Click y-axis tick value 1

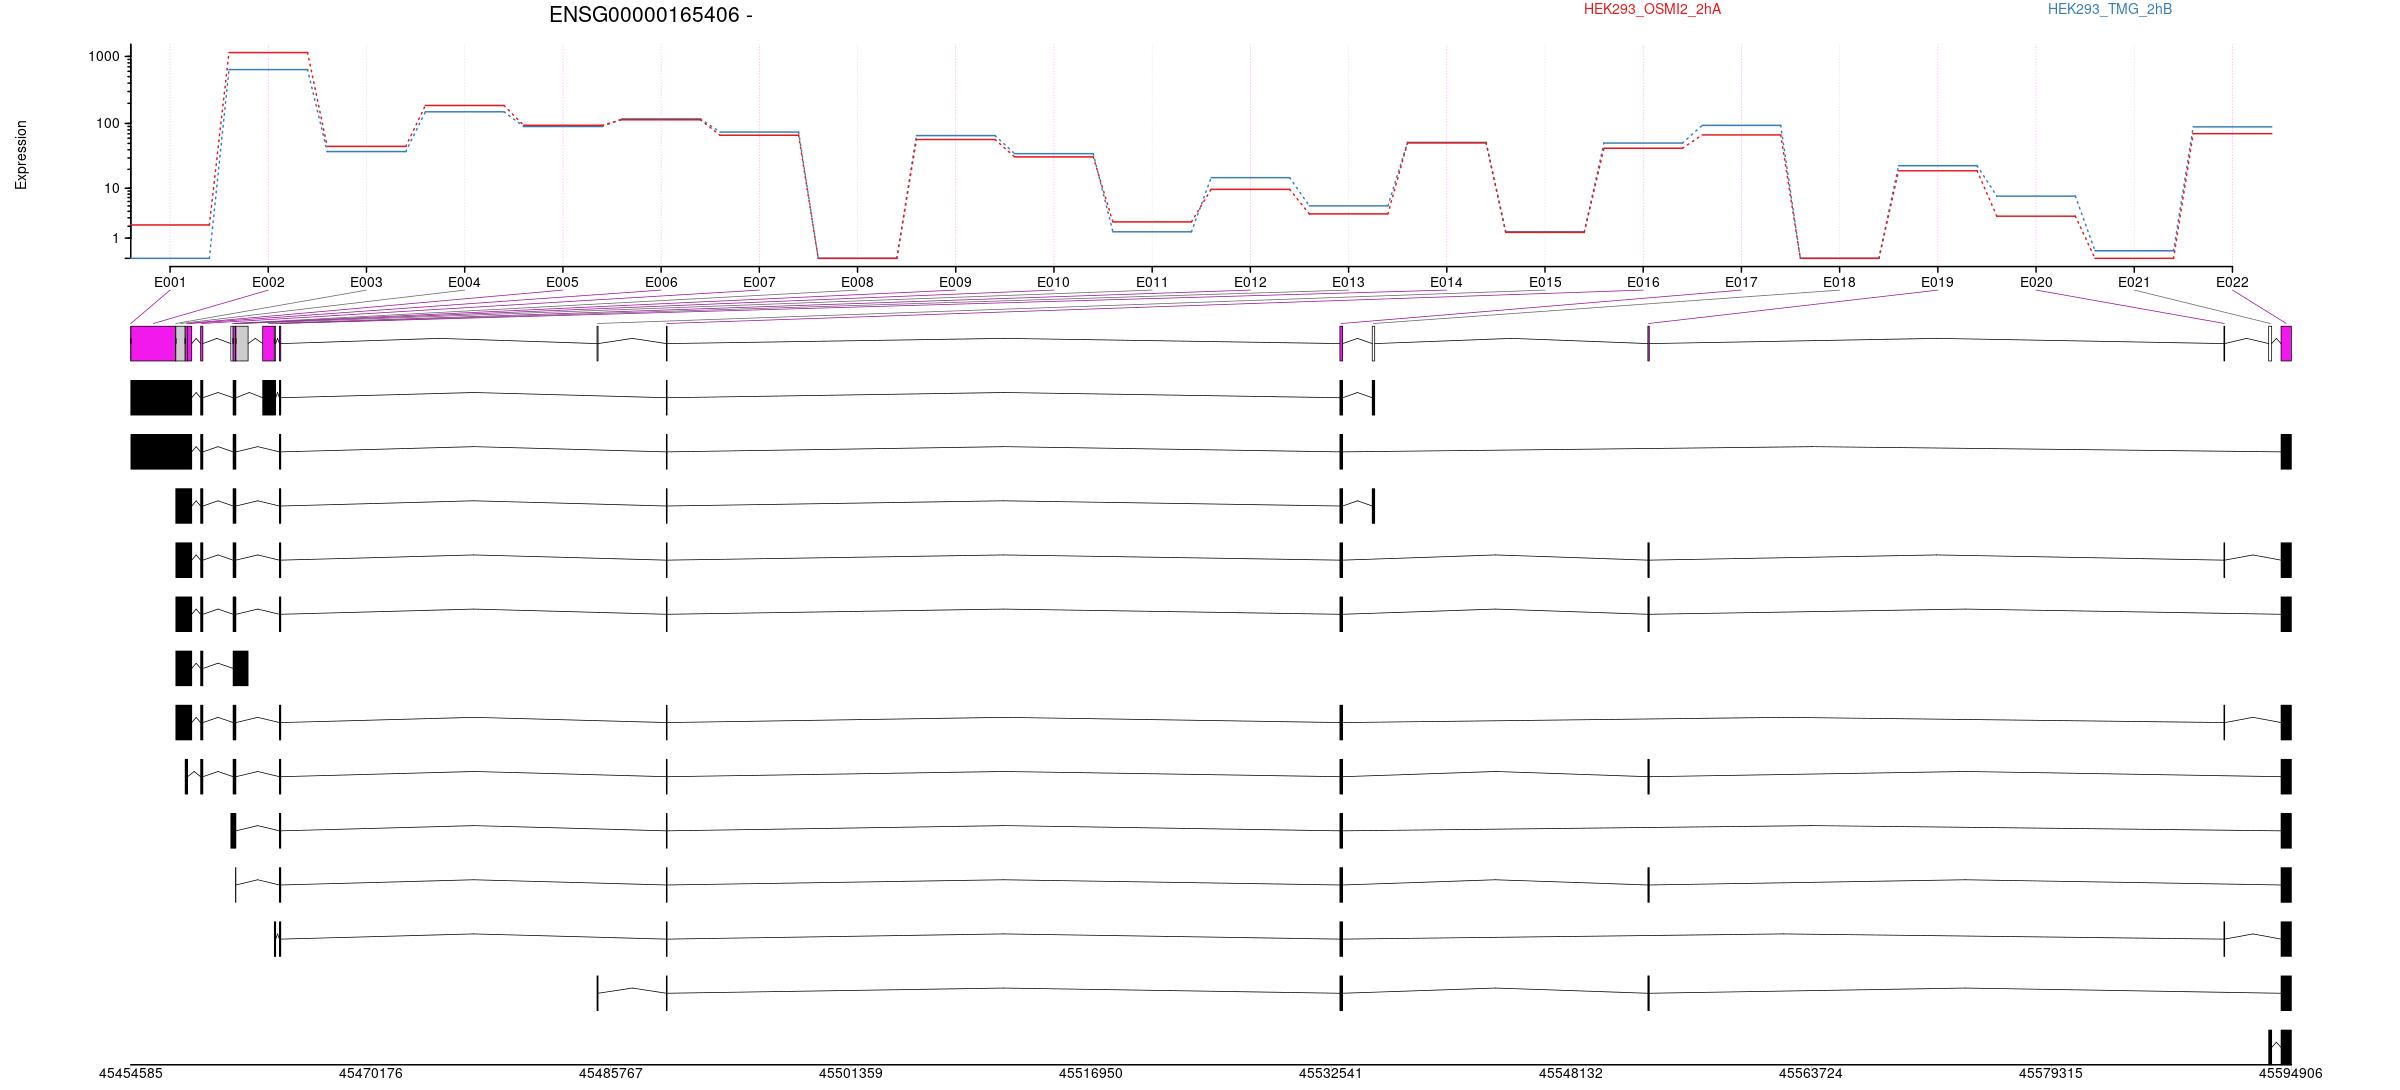pos(116,239)
